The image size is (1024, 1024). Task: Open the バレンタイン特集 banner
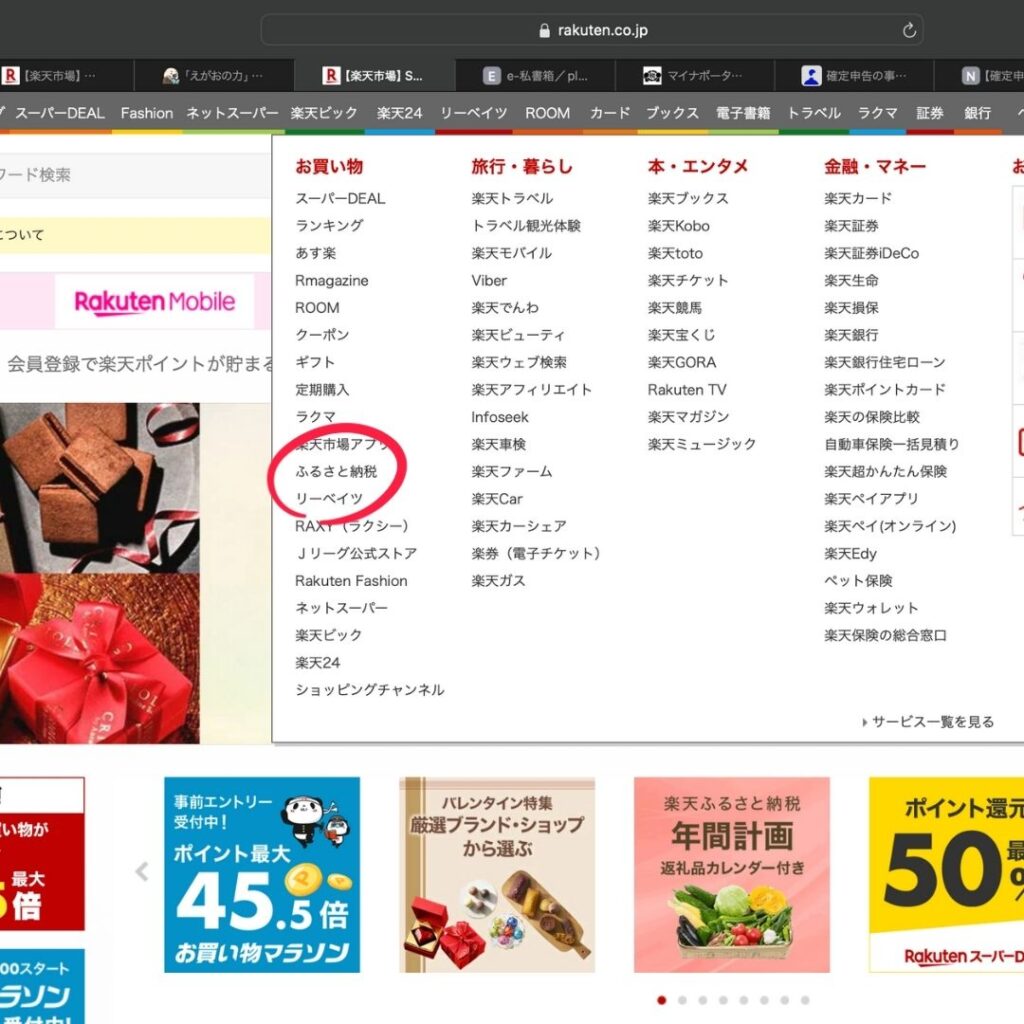pos(497,874)
